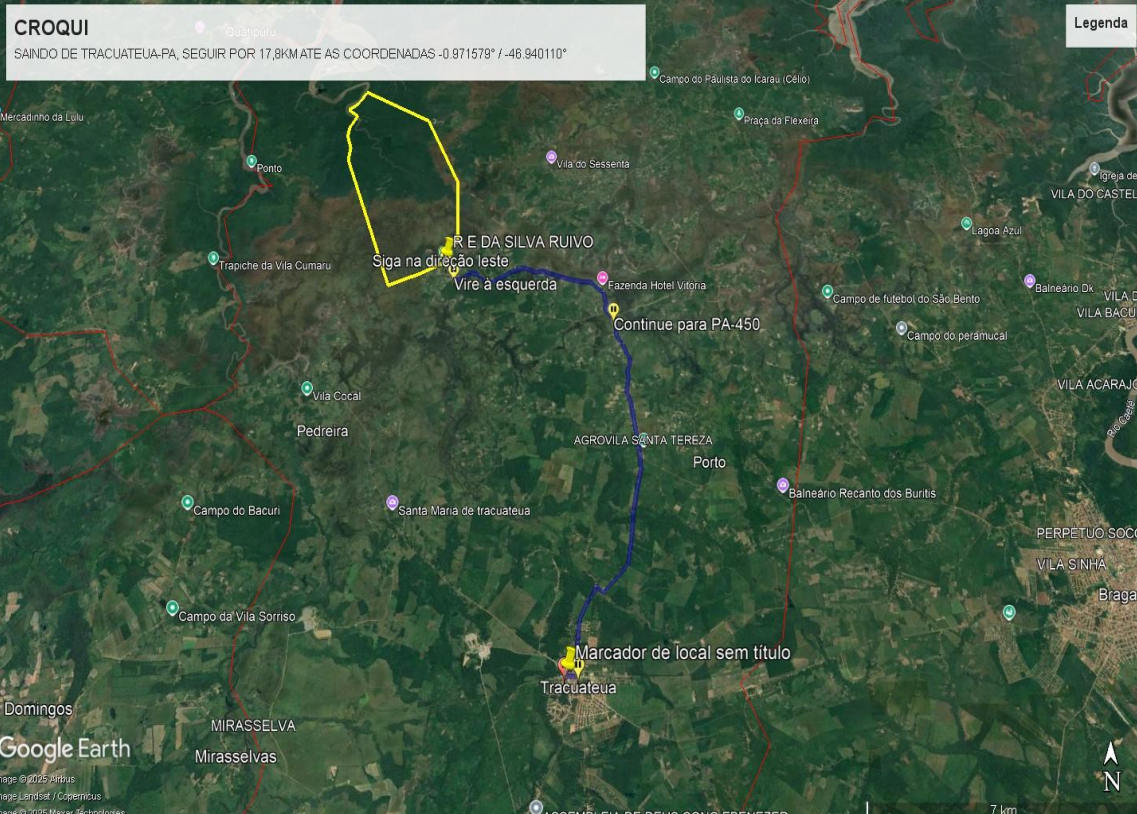
Task: Click the Continue para PA-450 route step marker
Action: [614, 309]
